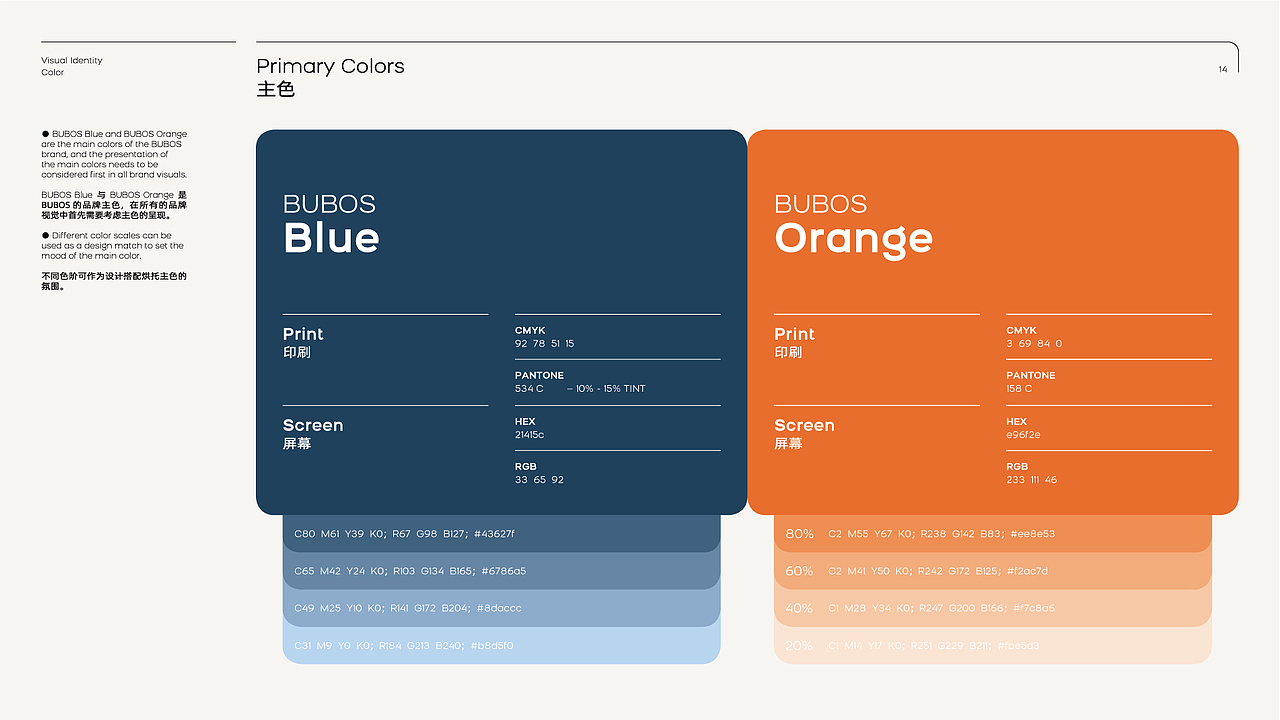Click the blue CMYK value '92 78 51 15'

(545, 343)
